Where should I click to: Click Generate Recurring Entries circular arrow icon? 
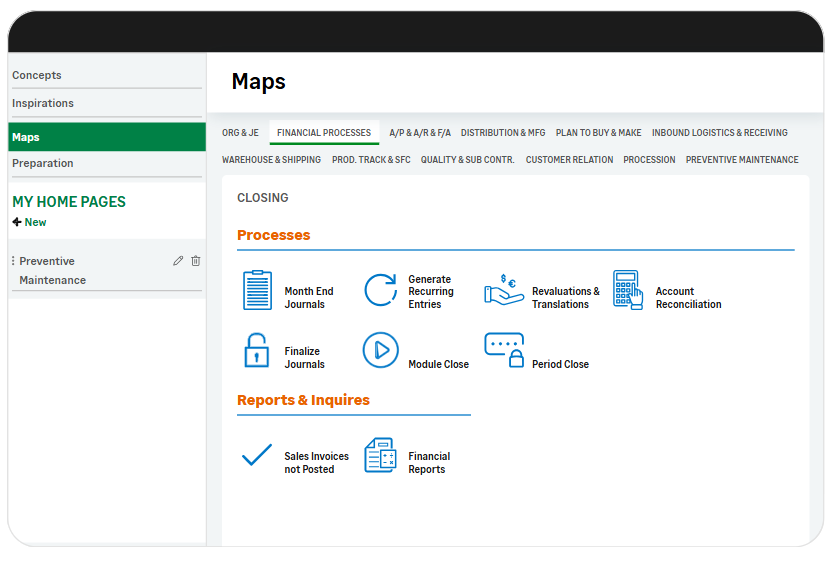click(x=380, y=290)
